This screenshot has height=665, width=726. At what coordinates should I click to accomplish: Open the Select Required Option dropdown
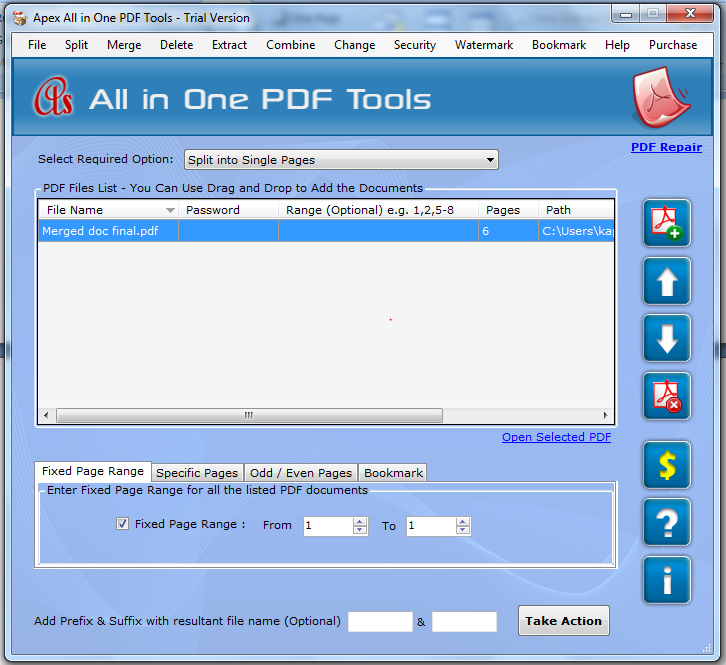[341, 160]
